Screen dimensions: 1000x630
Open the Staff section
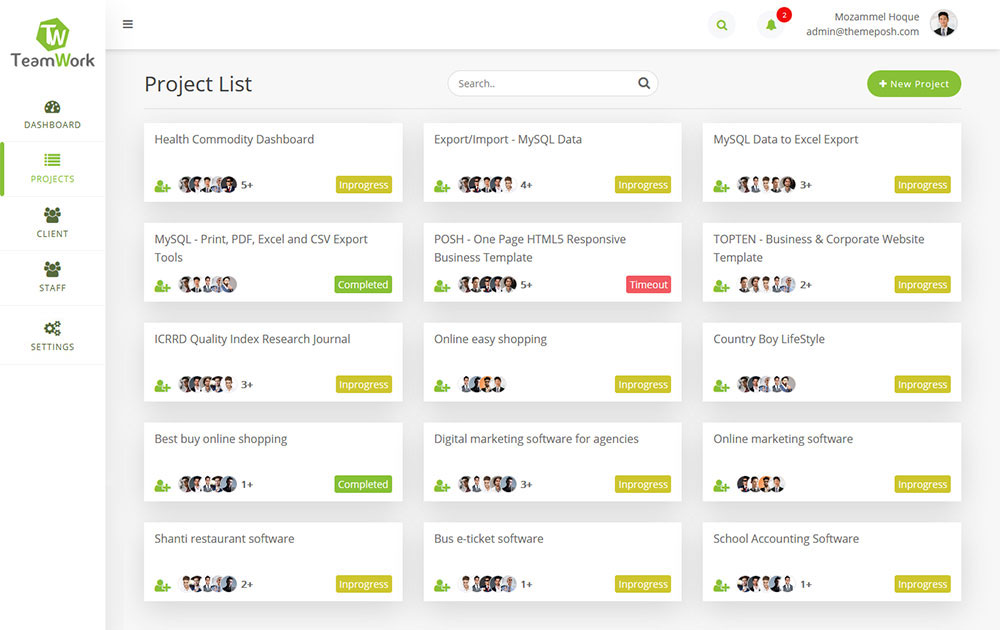(52, 276)
